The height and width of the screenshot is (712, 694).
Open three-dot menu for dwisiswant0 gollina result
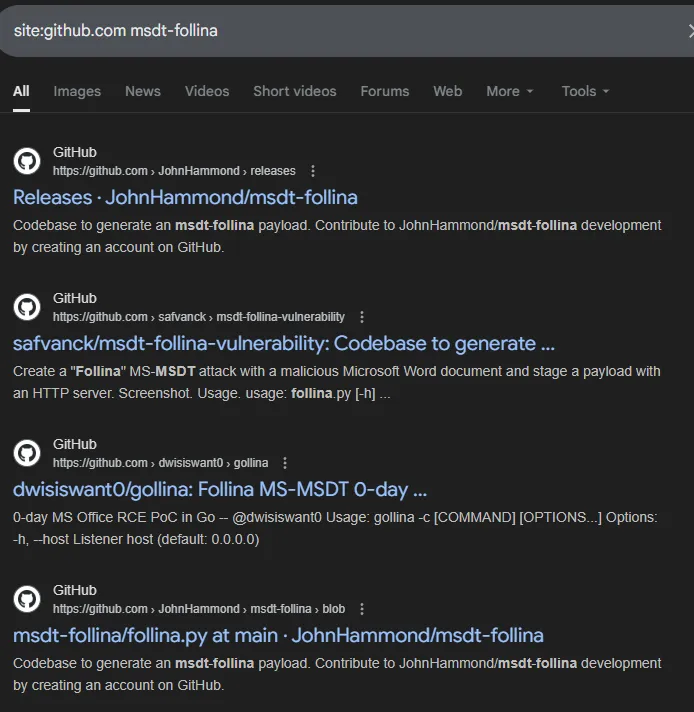(285, 463)
